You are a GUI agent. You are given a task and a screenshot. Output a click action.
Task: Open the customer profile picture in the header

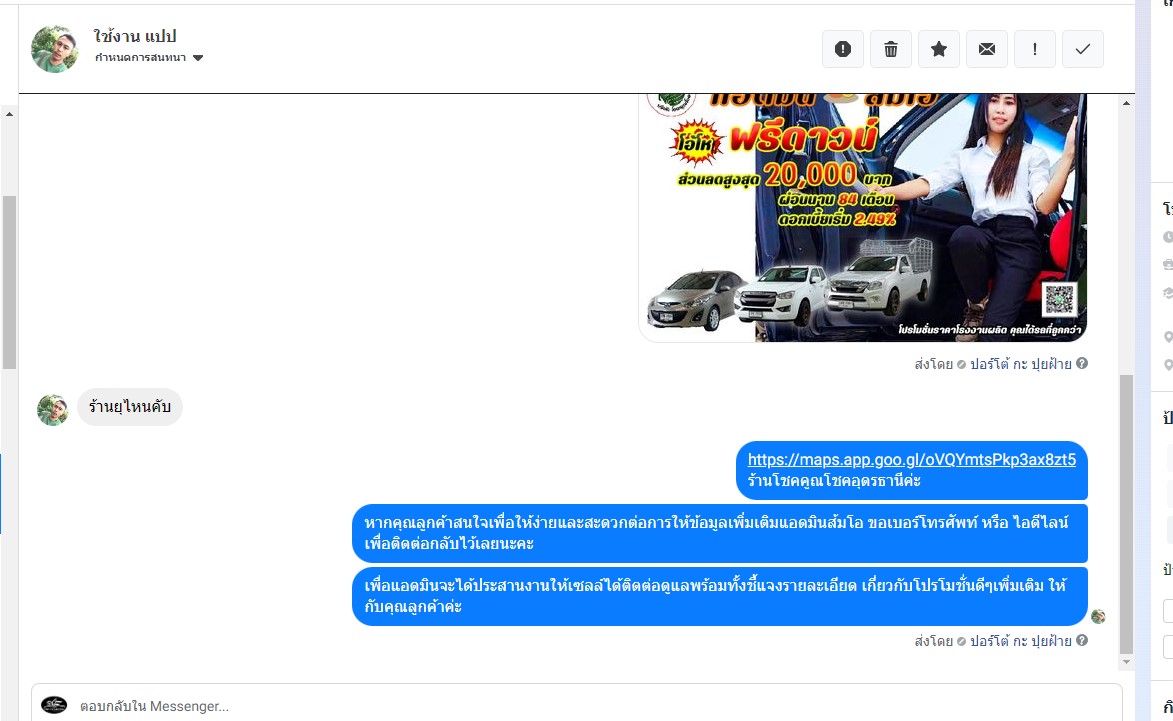[55, 49]
